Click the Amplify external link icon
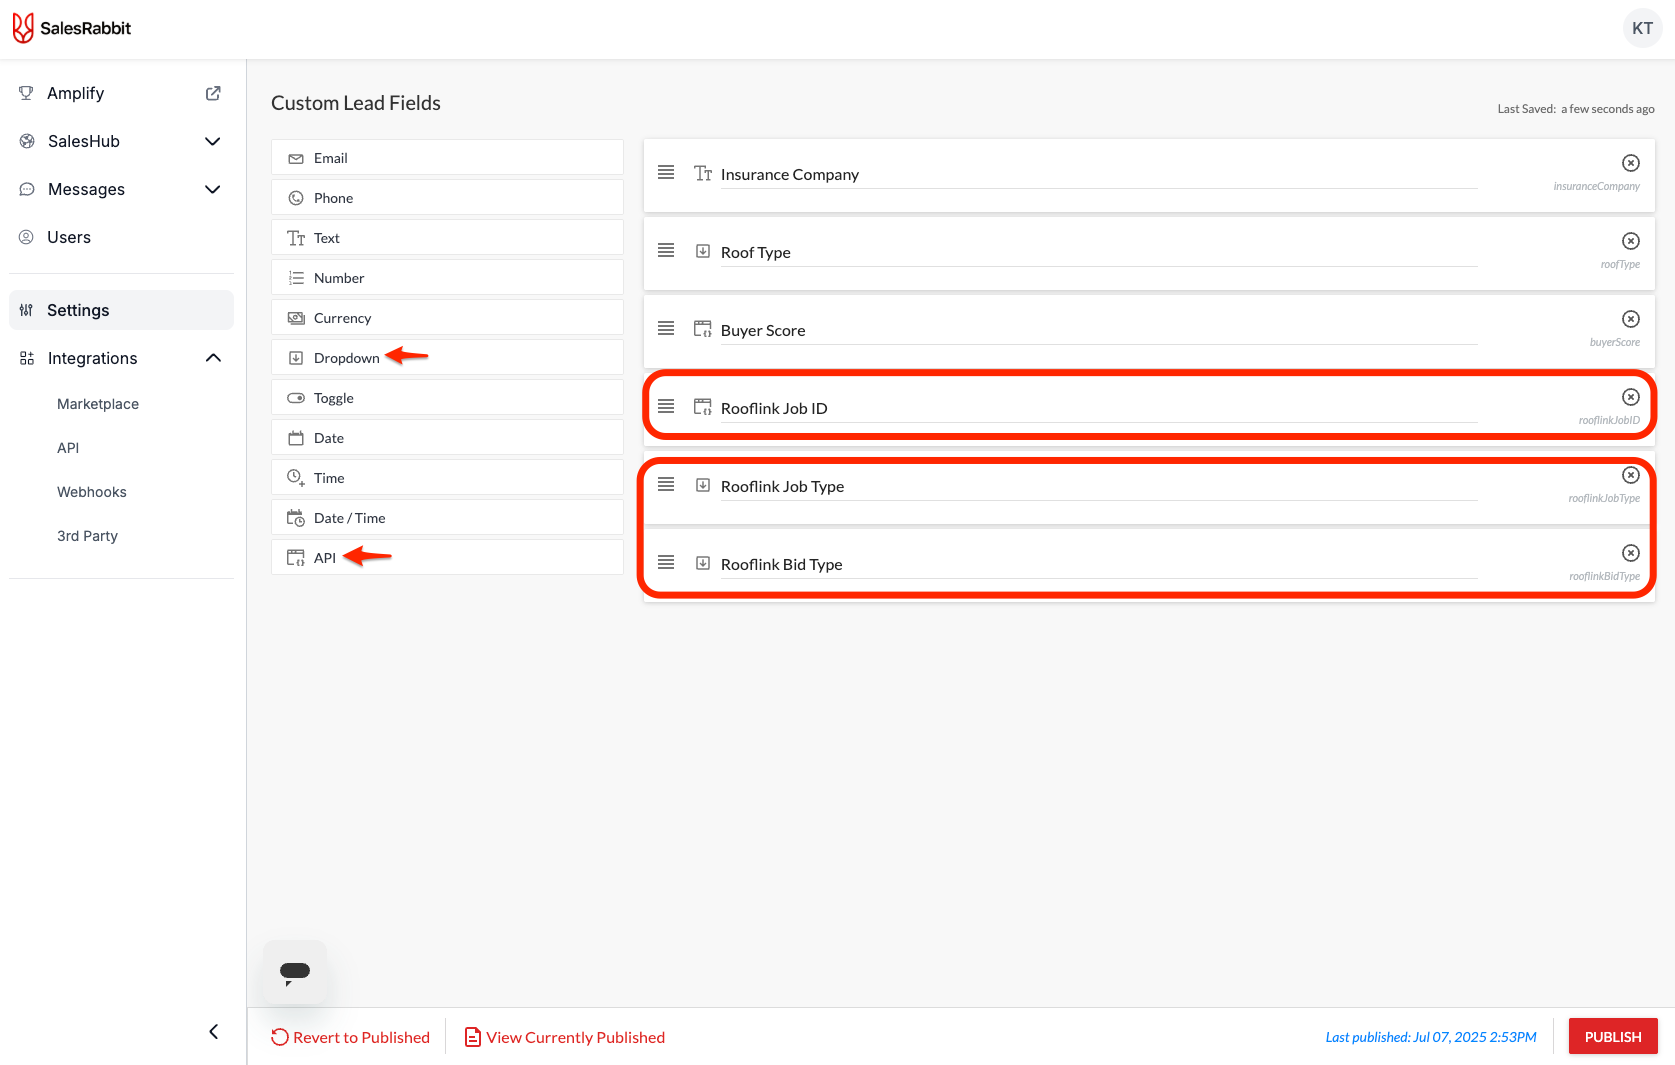 click(x=213, y=92)
